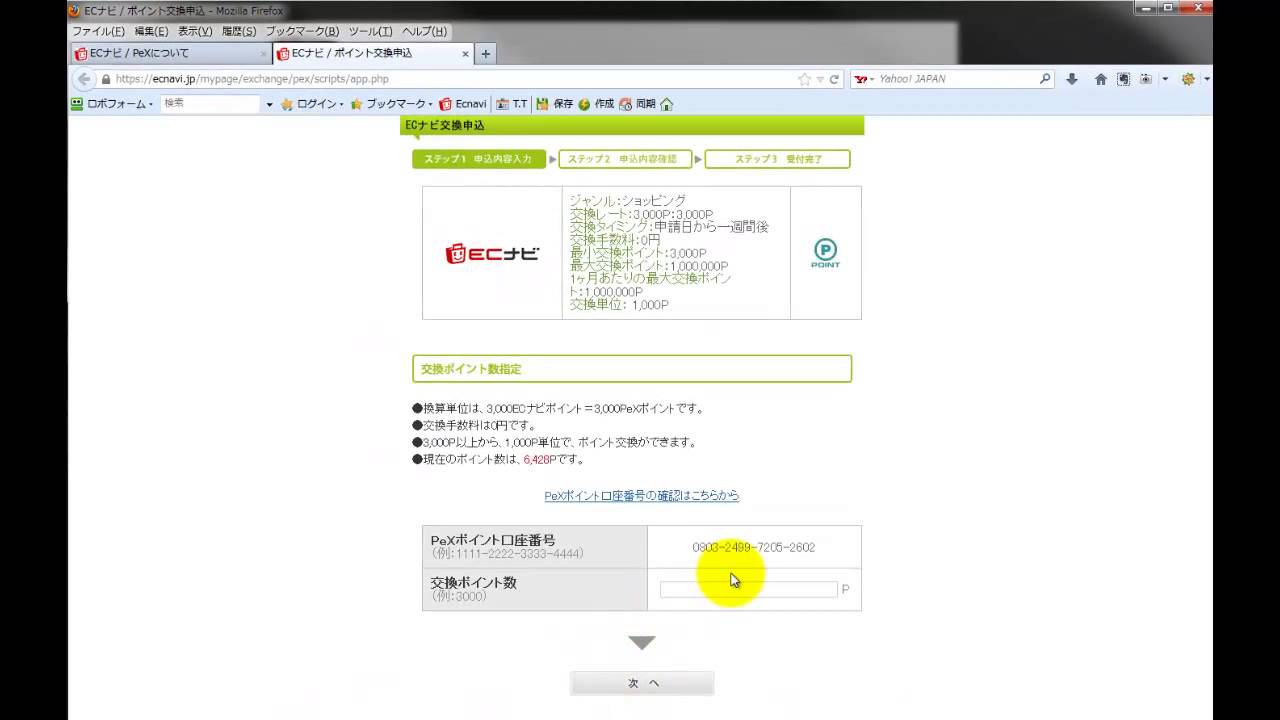This screenshot has height=720, width=1280.
Task: Open the Yahoo search engine selector dropdown
Action: (x=864, y=79)
